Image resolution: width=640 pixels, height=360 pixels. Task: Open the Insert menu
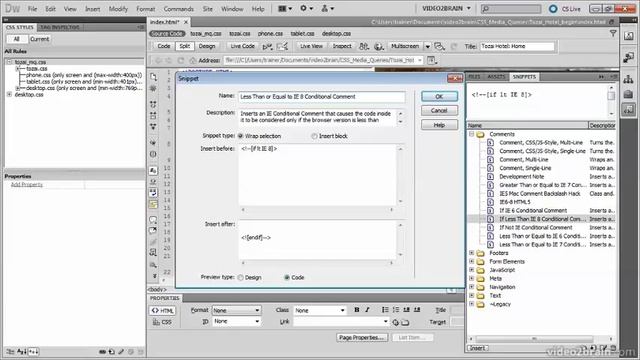click(93, 9)
